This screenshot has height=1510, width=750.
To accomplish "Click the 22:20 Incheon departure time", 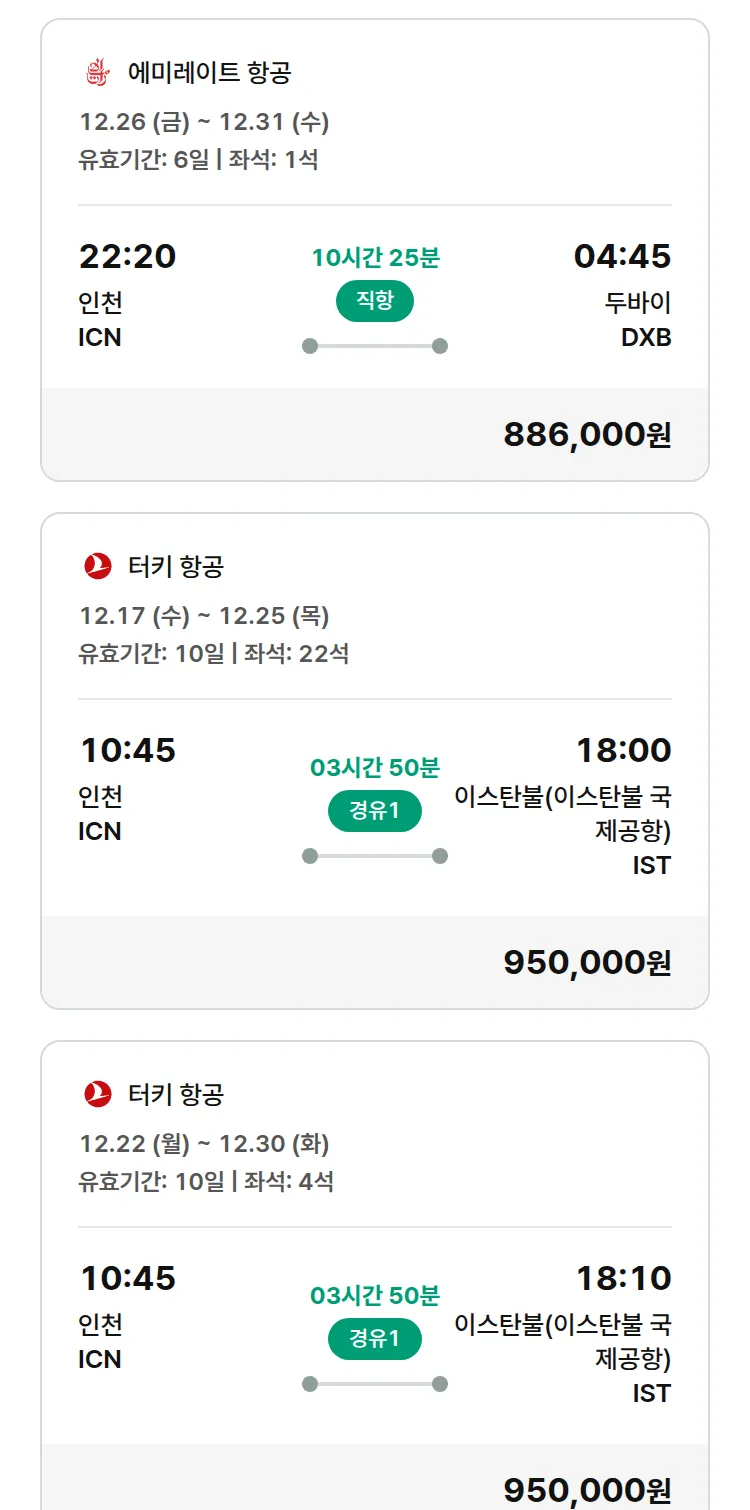I will (x=127, y=257).
